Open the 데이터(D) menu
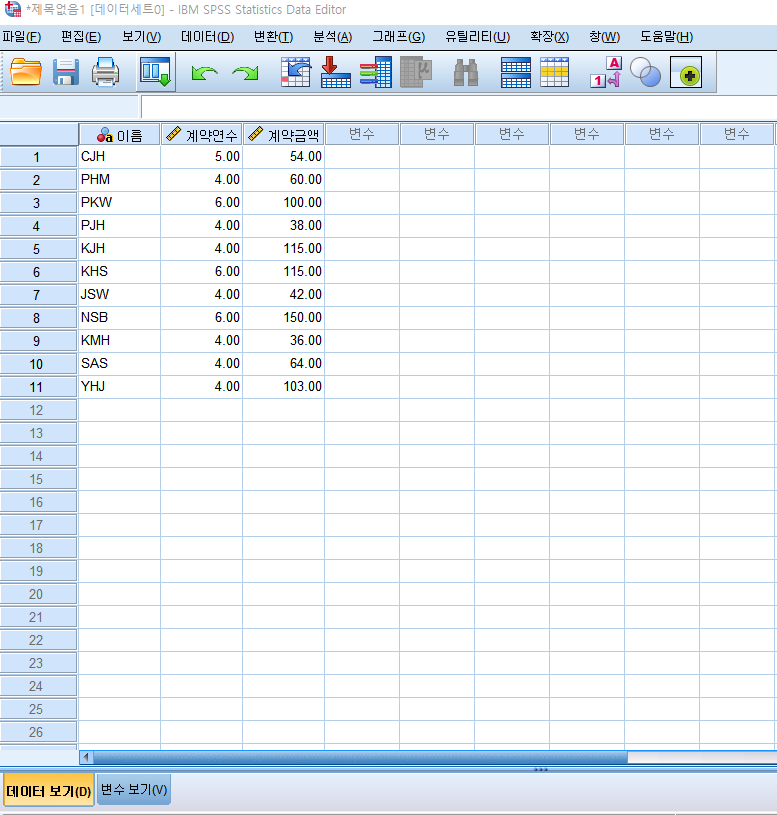777x815 pixels. [207, 37]
